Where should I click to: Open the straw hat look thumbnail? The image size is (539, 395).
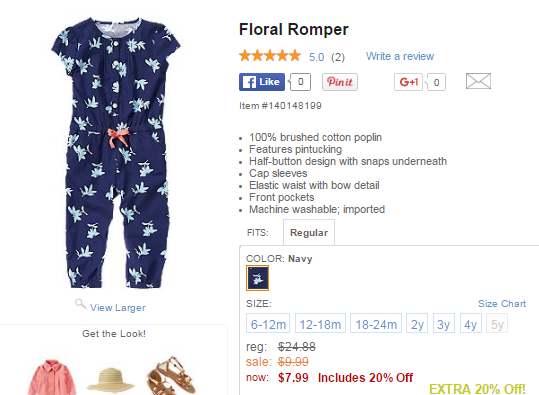click(x=110, y=380)
